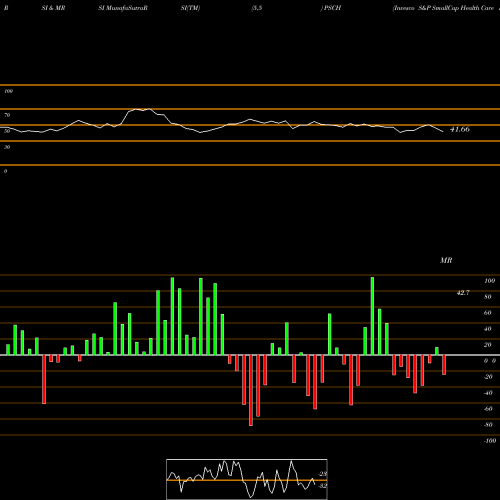
Task: Click the longest red bar near -80
Action: [251, 390]
